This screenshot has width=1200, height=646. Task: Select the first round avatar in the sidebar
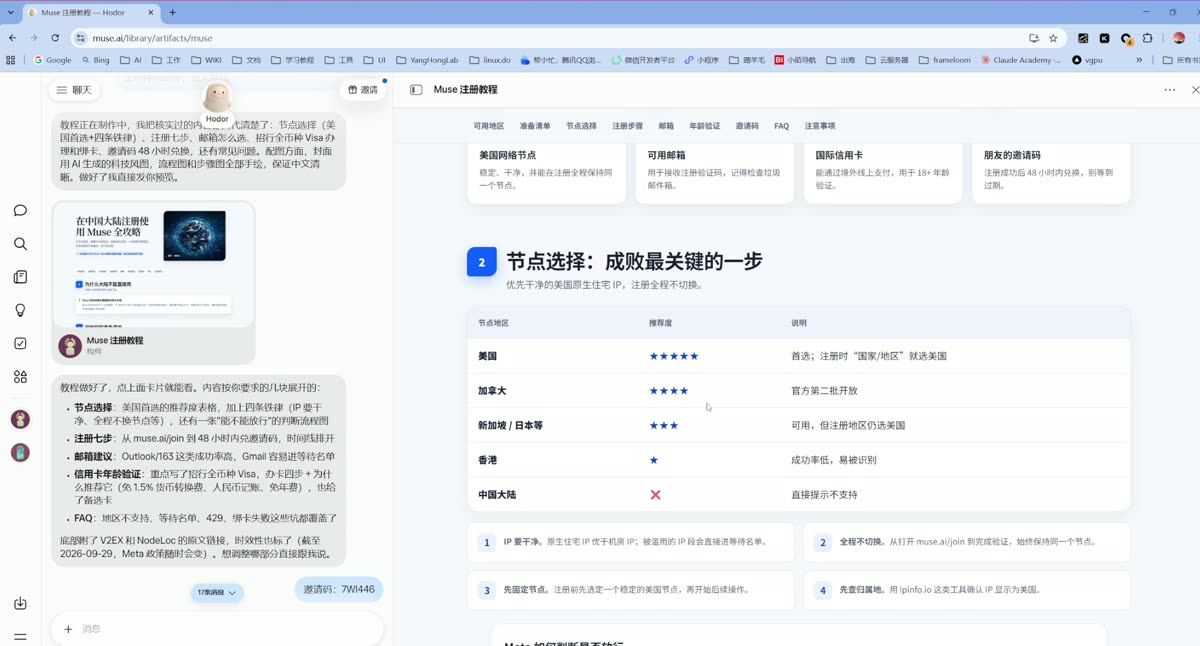pyautogui.click(x=20, y=419)
